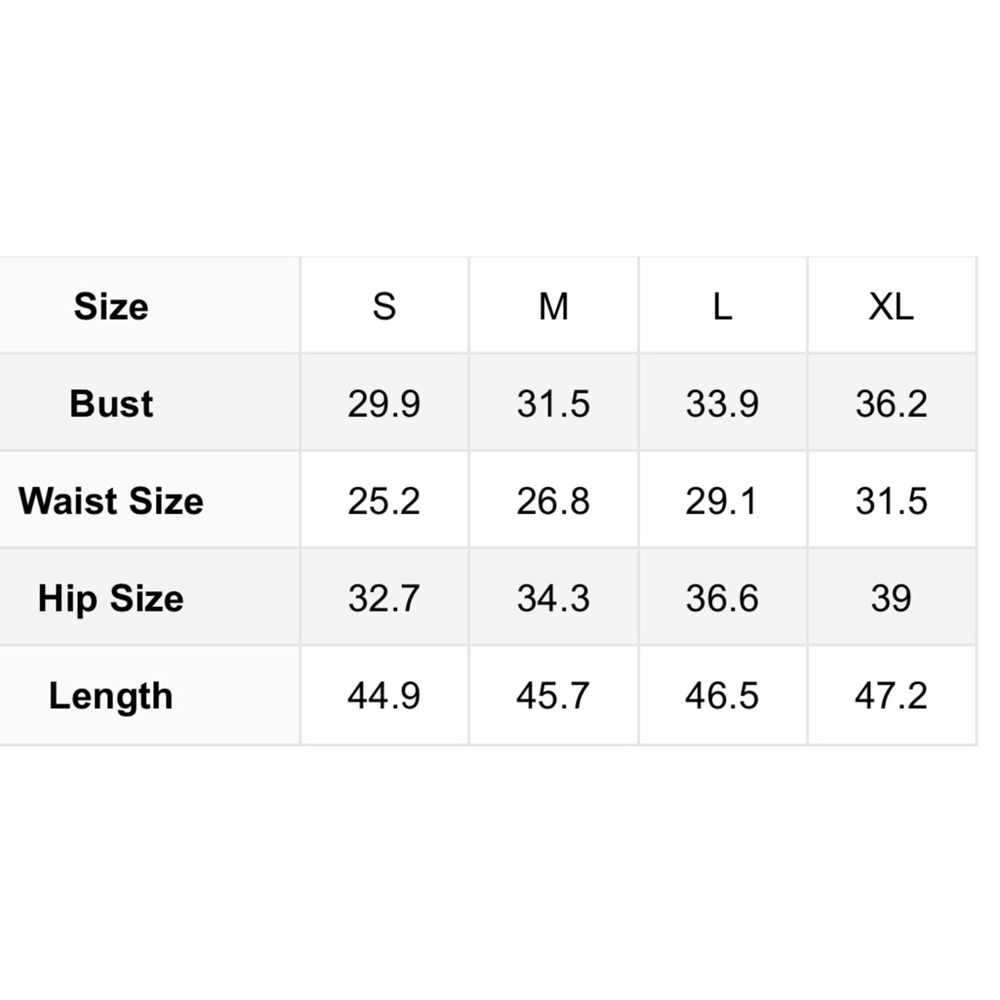Viewport: 1000px width, 1000px height.
Task: Click the 44.9 length value
Action: [x=384, y=696]
